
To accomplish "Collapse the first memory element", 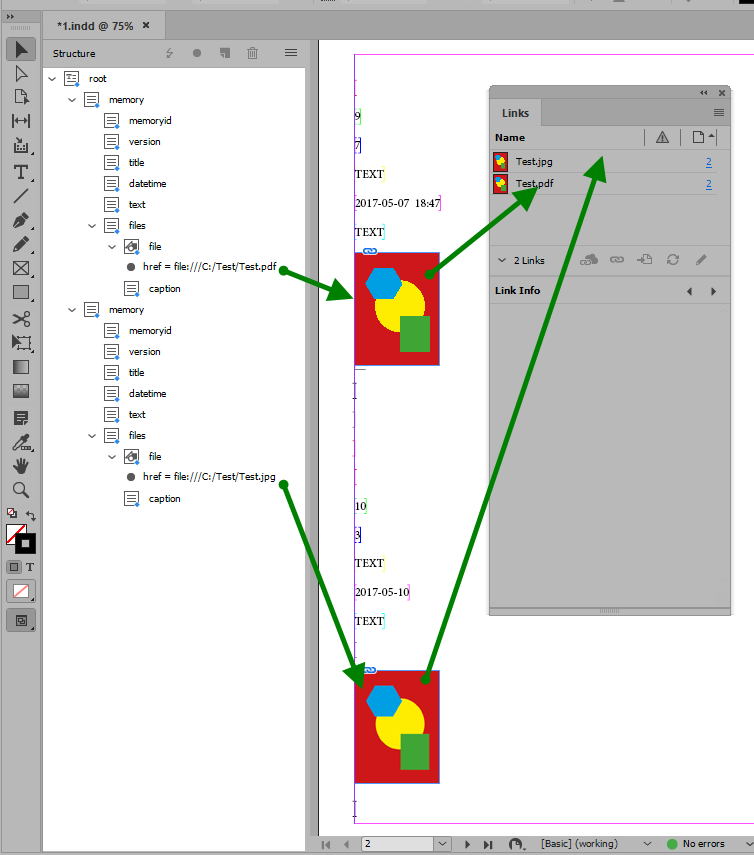I will click(x=72, y=100).
